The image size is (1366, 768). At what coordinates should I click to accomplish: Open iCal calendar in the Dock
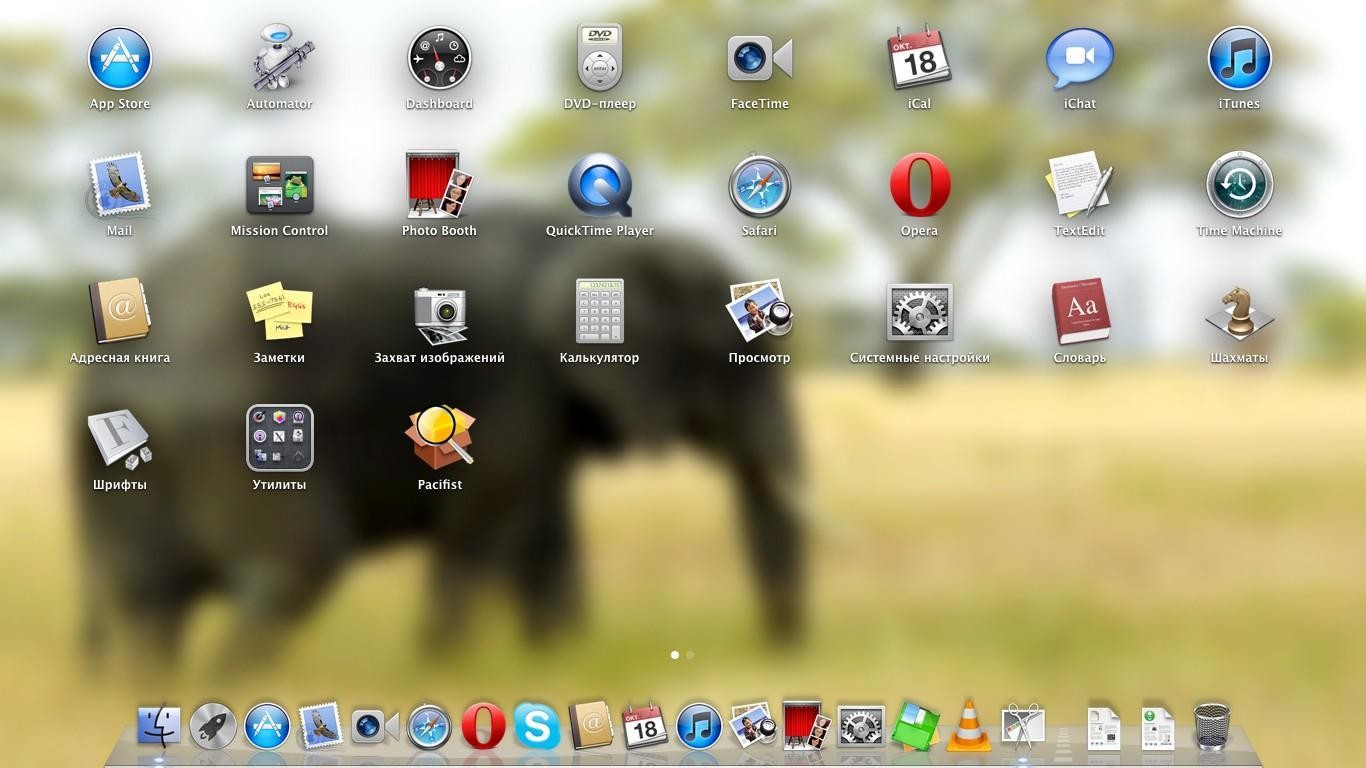pos(645,726)
